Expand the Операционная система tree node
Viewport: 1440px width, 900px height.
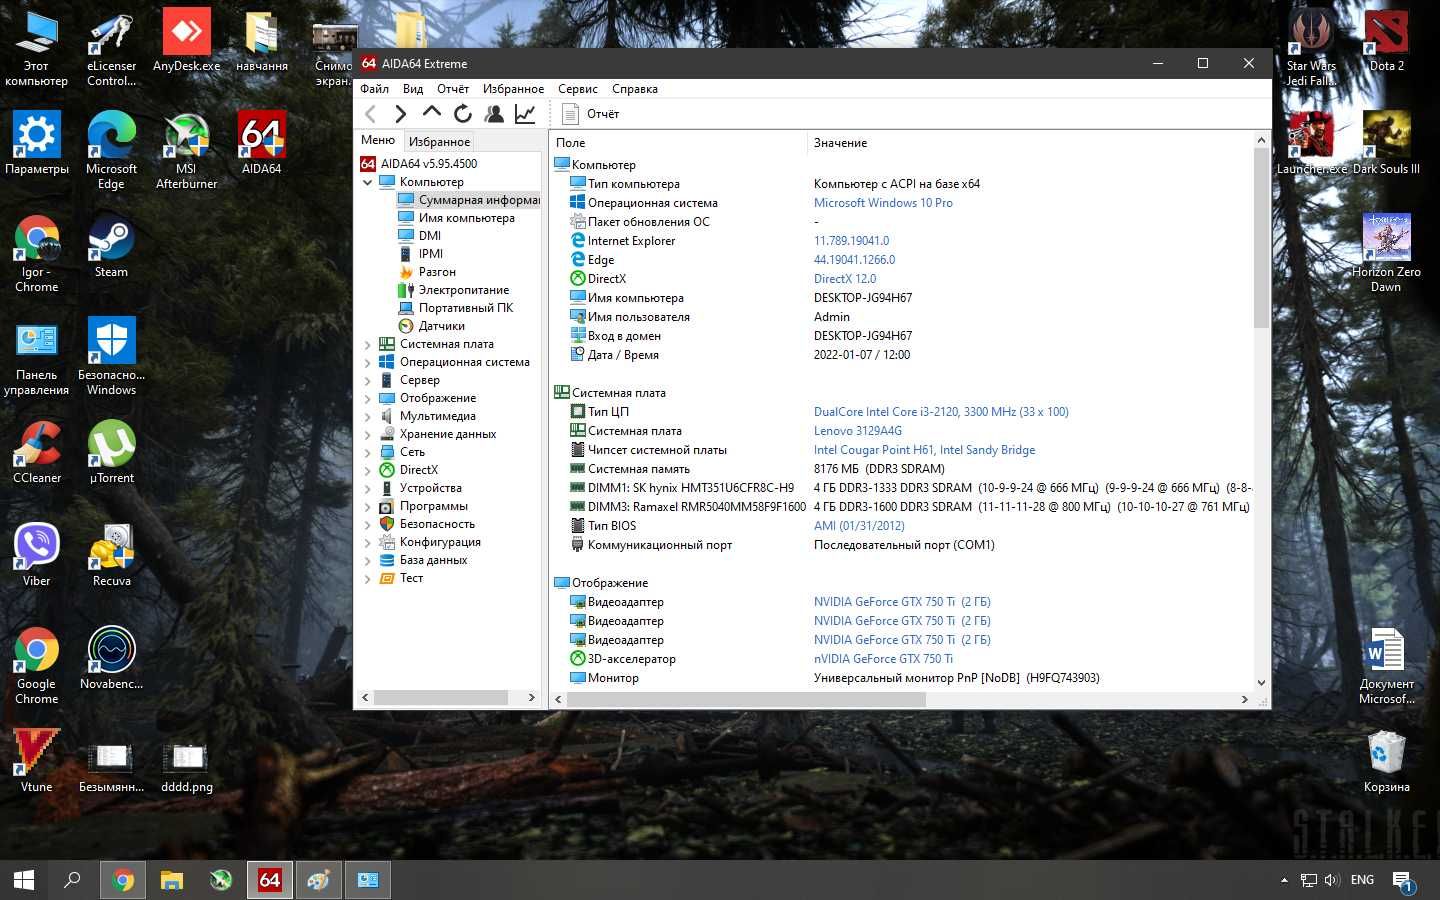pyautogui.click(x=367, y=362)
